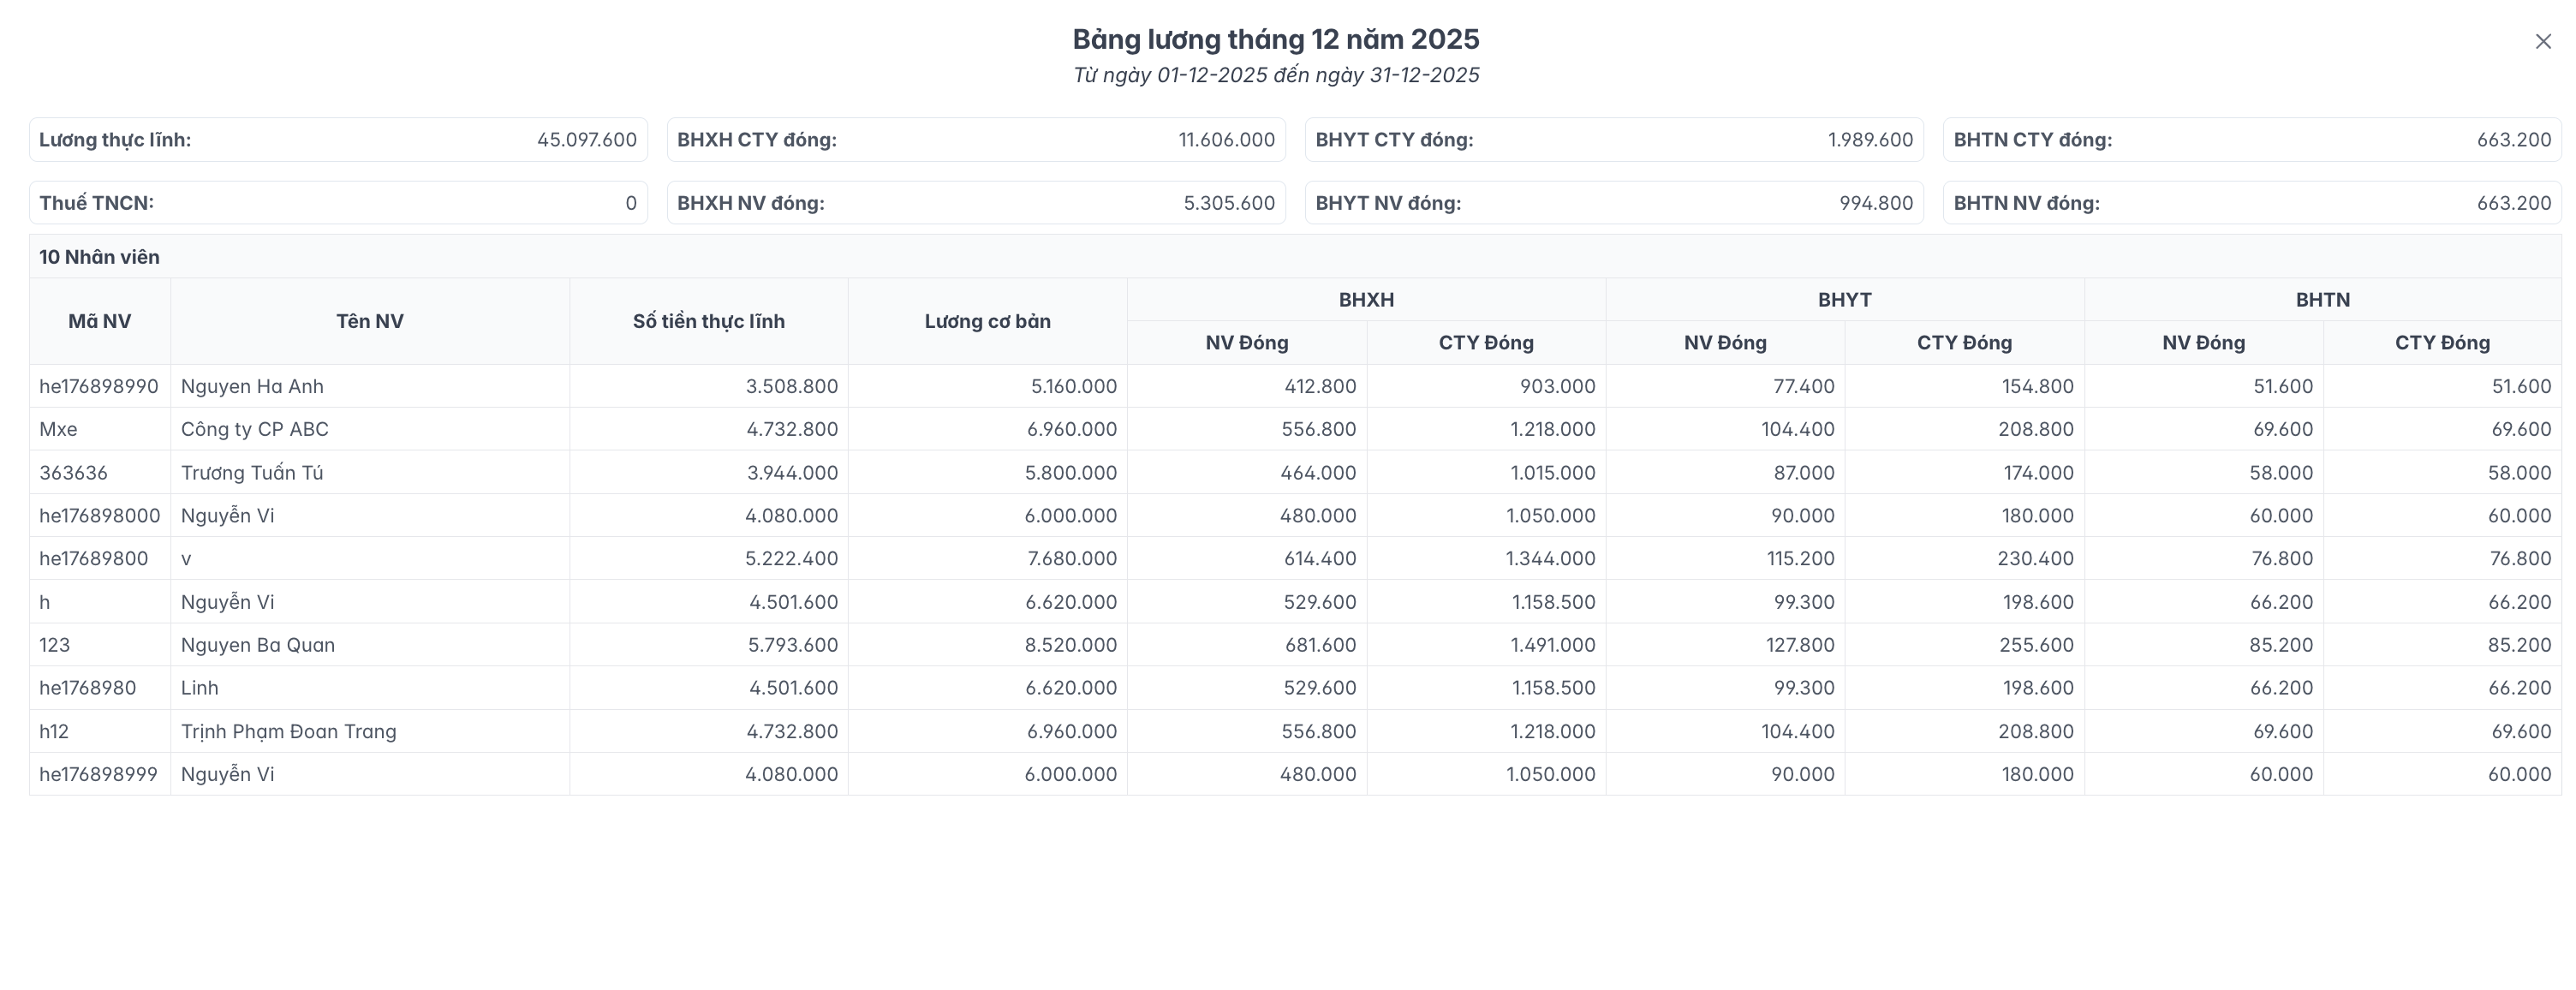Click the "Lương thực lĩnh" summary card
Image resolution: width=2576 pixels, height=990 pixels.
(x=338, y=140)
